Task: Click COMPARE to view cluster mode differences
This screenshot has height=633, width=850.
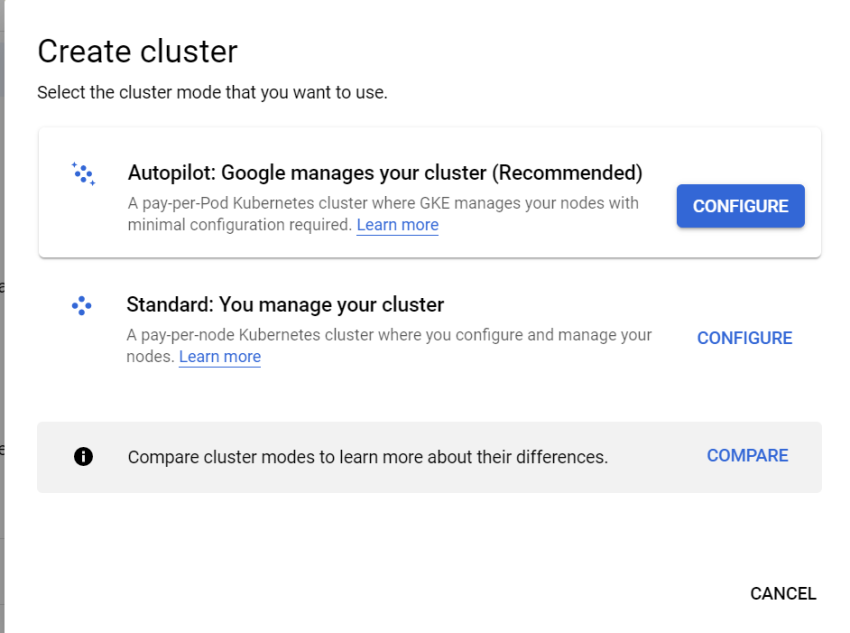Action: click(x=747, y=455)
